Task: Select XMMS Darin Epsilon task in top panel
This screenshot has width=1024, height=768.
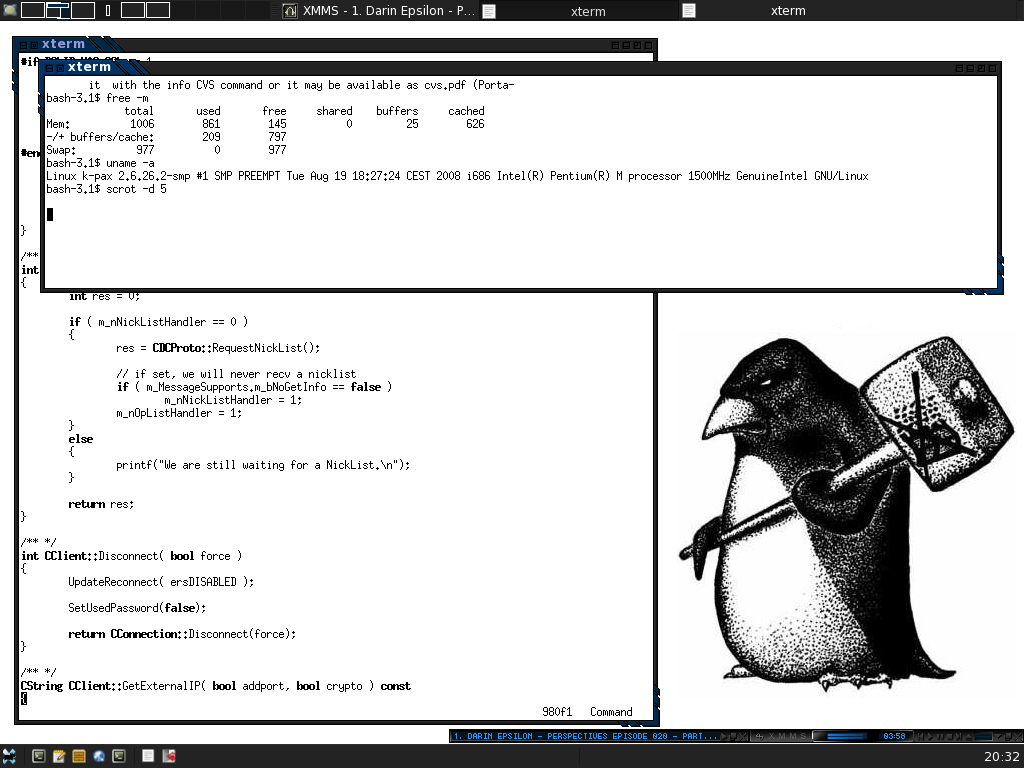Action: coord(380,10)
